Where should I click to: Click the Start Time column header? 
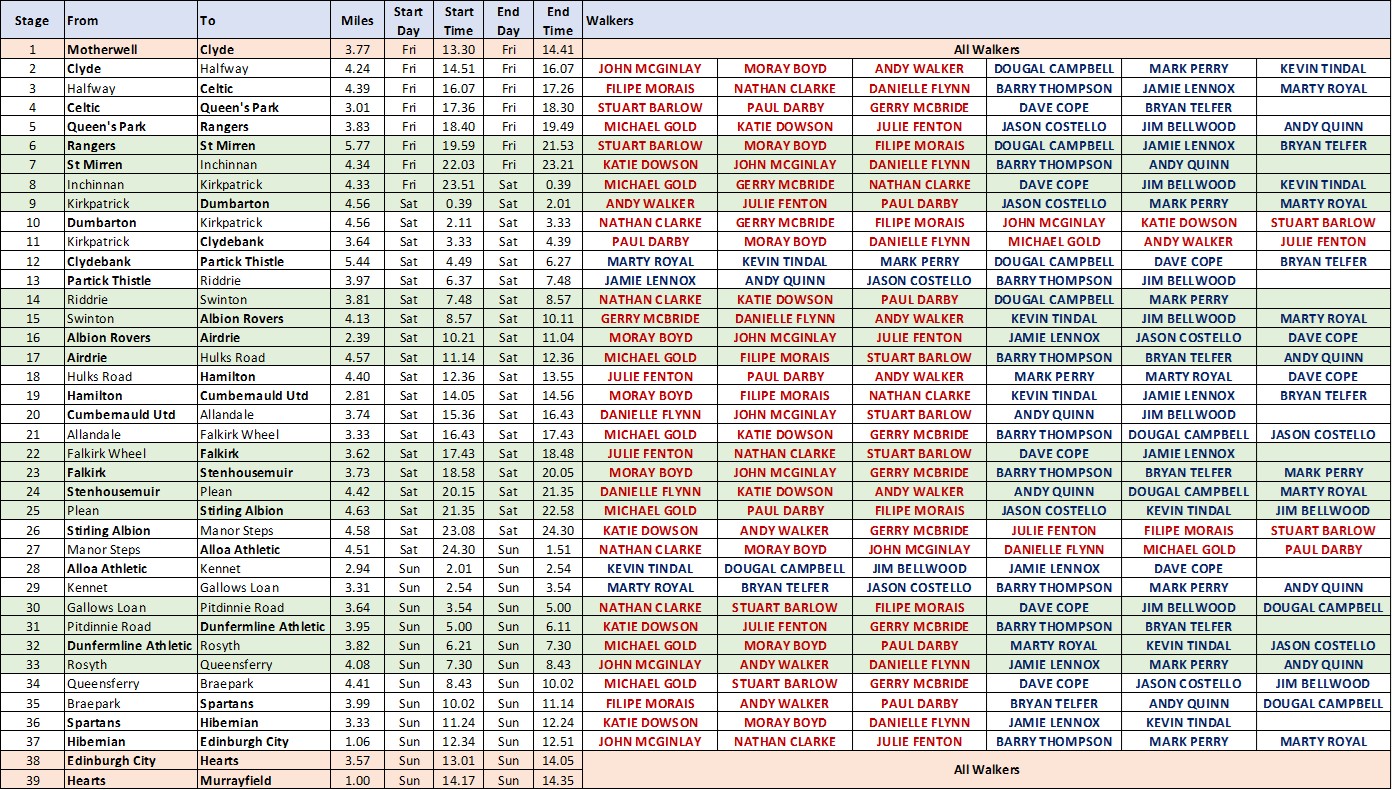(x=459, y=21)
